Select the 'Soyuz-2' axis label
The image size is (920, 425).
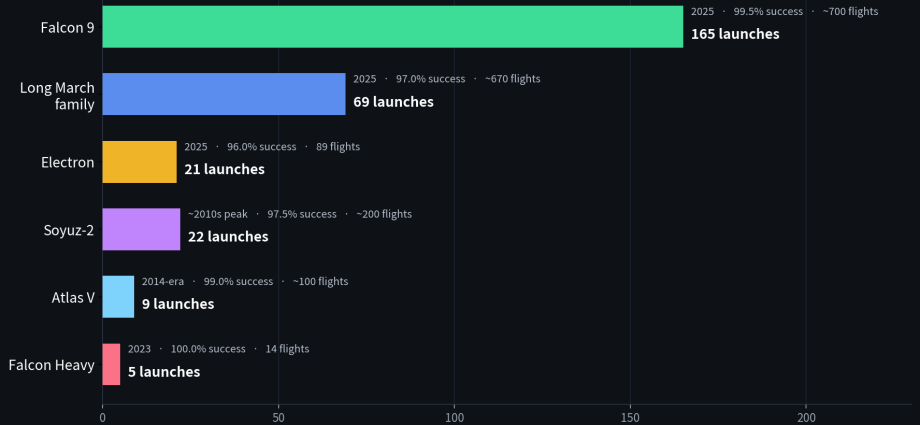coord(69,230)
